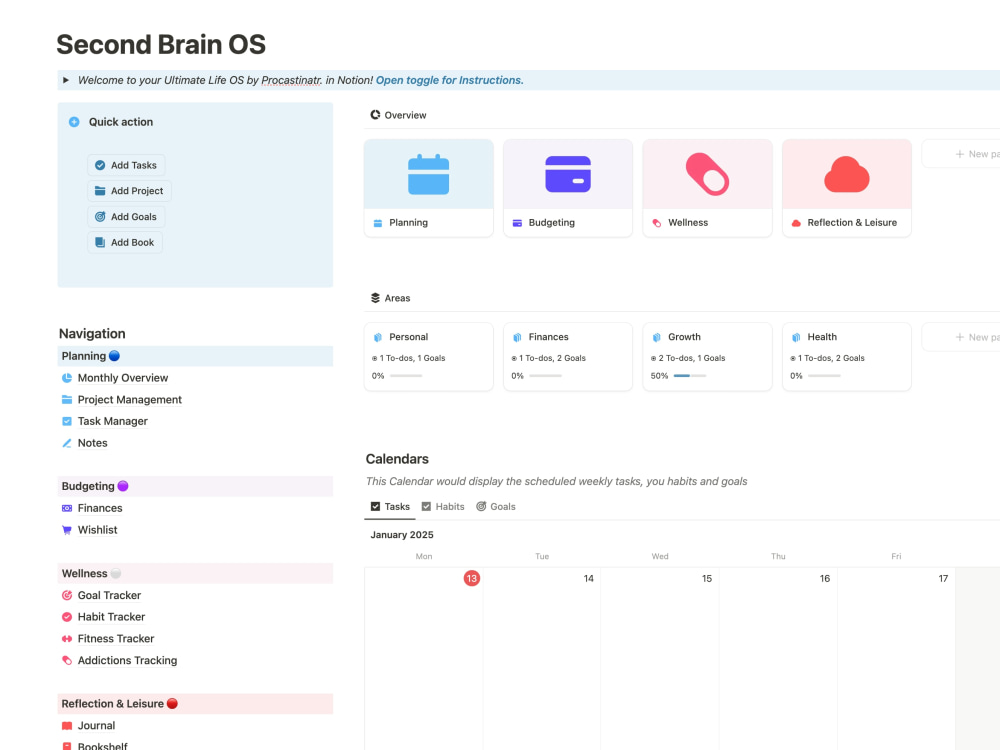Click the Budgeting card title text
The width and height of the screenshot is (1000, 750).
(x=552, y=223)
